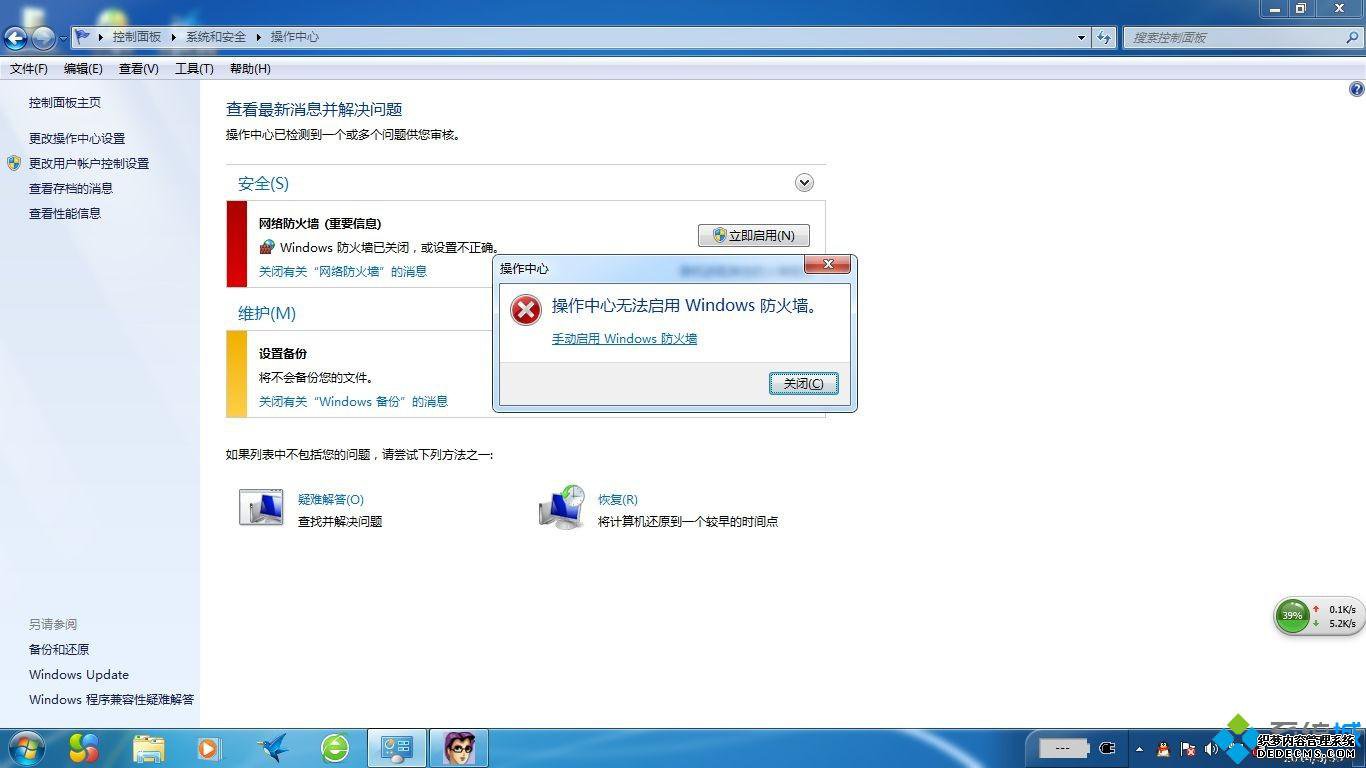Show hidden tray icons arrow
The height and width of the screenshot is (768, 1366).
point(1139,748)
